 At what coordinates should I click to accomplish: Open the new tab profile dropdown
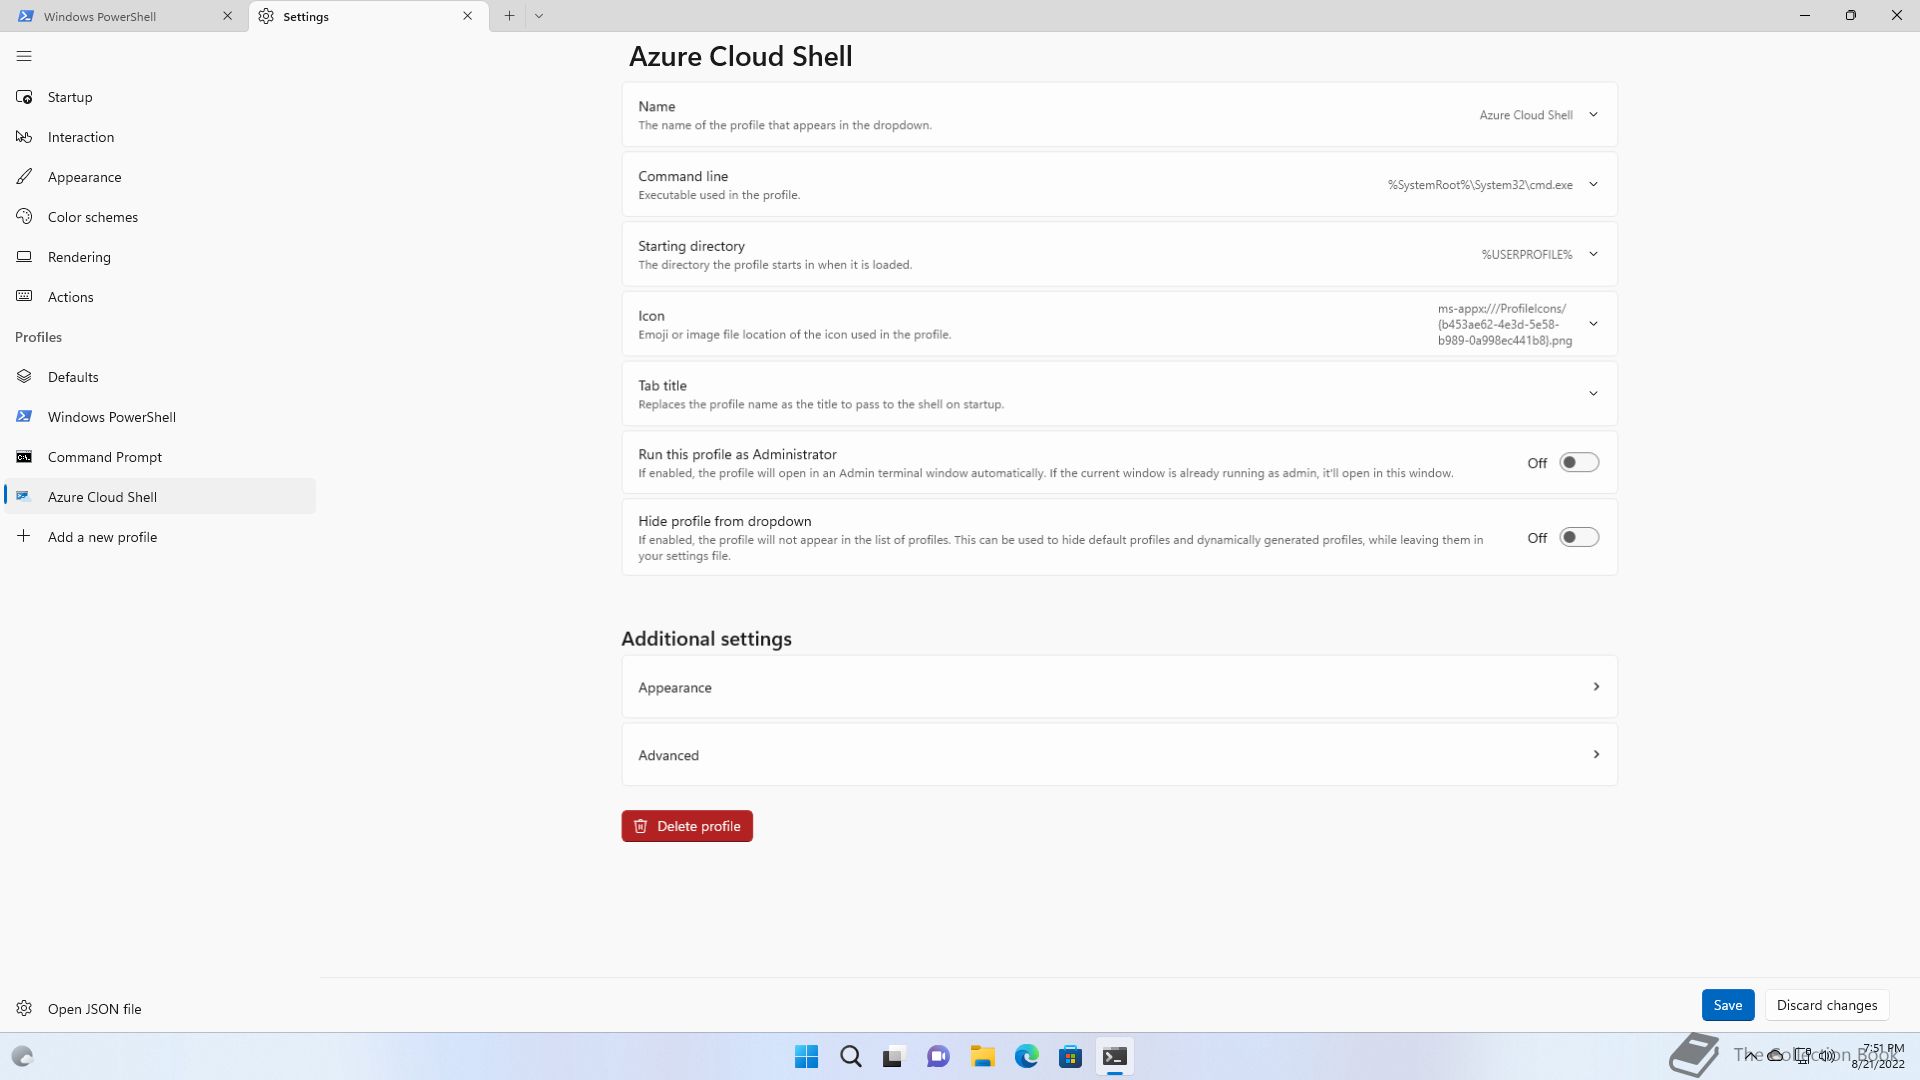pos(539,16)
